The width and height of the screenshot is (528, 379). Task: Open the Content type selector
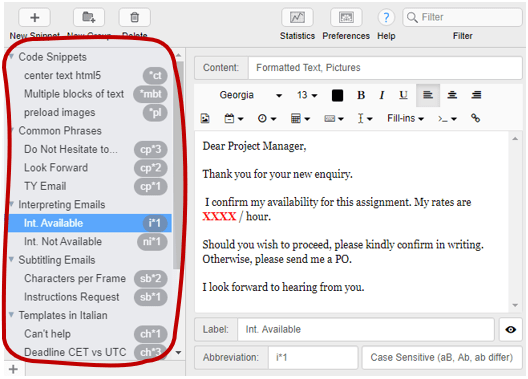coord(385,68)
